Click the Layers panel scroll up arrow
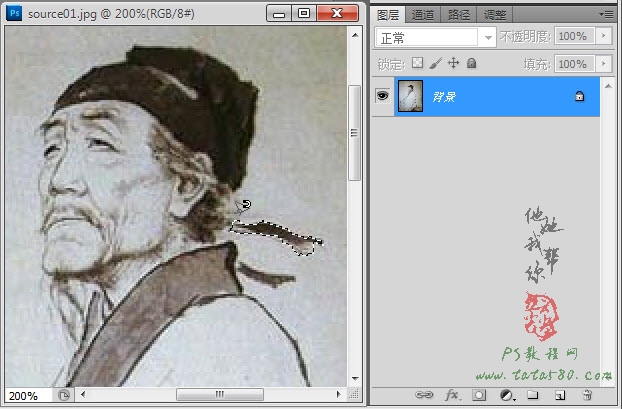 (x=608, y=86)
